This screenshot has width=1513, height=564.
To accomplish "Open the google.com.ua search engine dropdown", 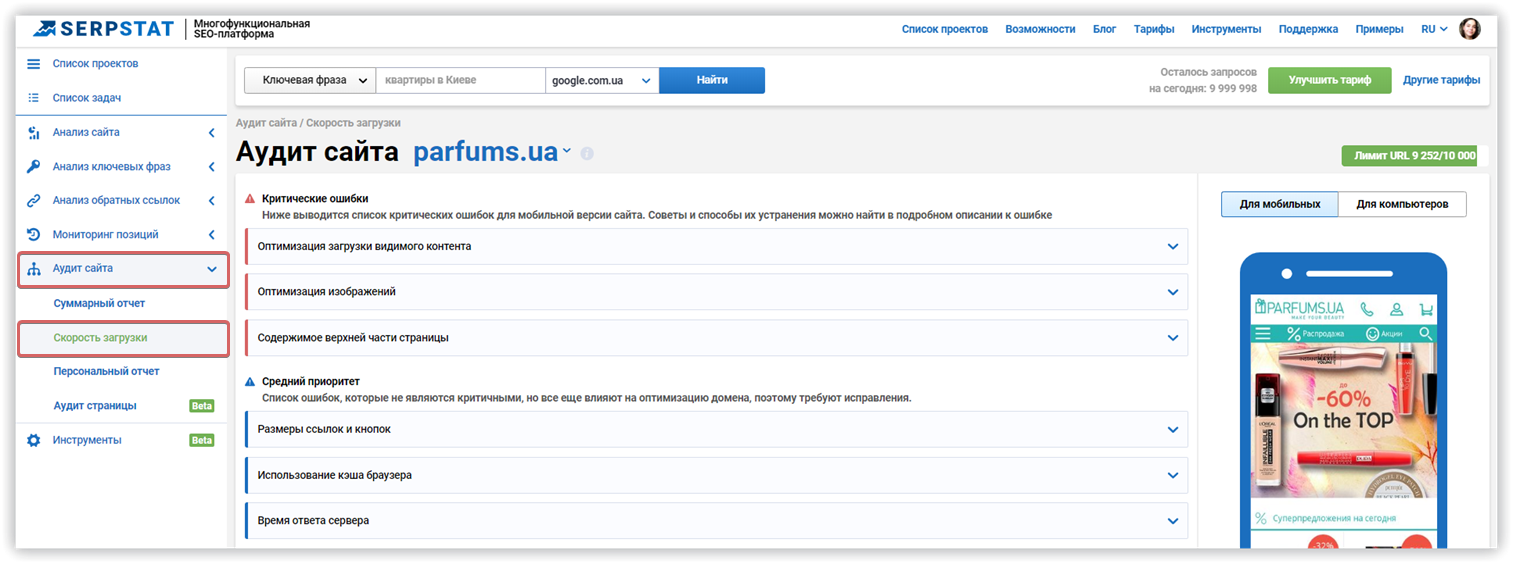I will [x=602, y=80].
